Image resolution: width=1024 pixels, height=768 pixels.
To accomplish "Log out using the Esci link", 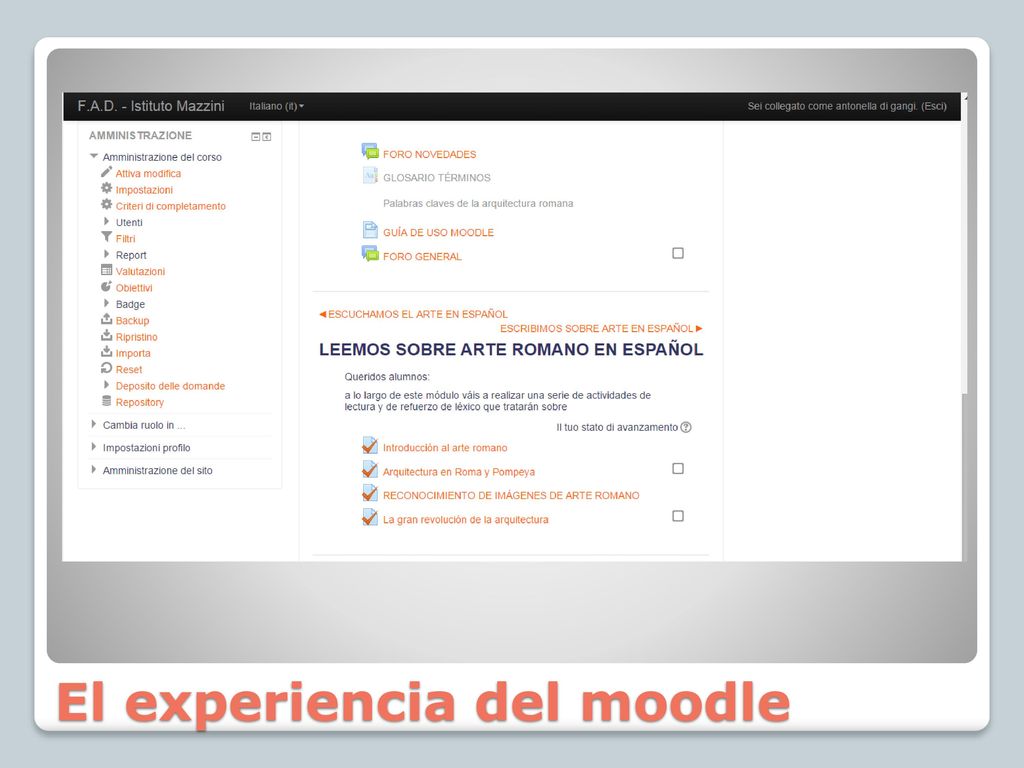I will [x=934, y=106].
